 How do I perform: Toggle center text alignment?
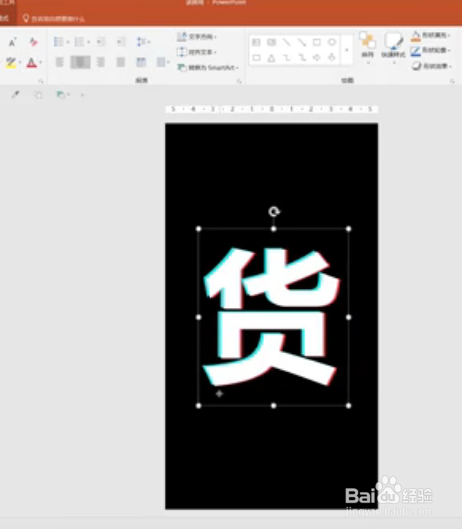click(x=80, y=62)
